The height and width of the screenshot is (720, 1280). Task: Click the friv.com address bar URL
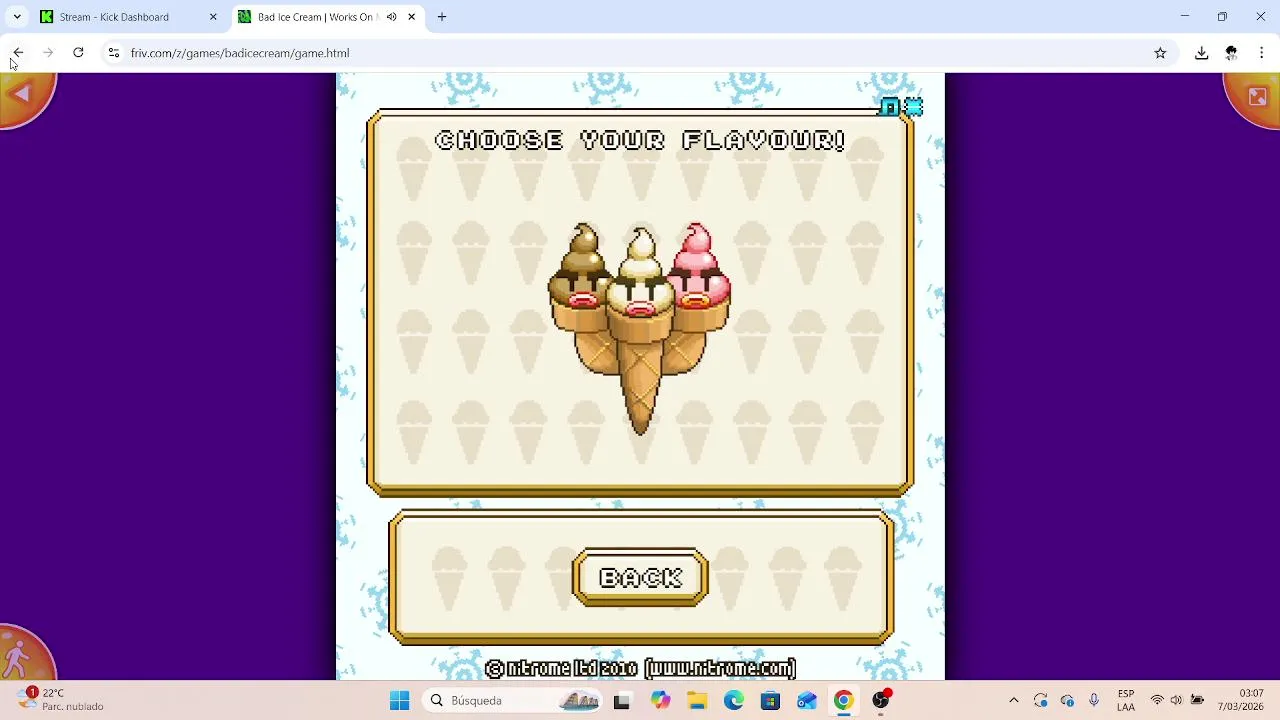[x=240, y=53]
